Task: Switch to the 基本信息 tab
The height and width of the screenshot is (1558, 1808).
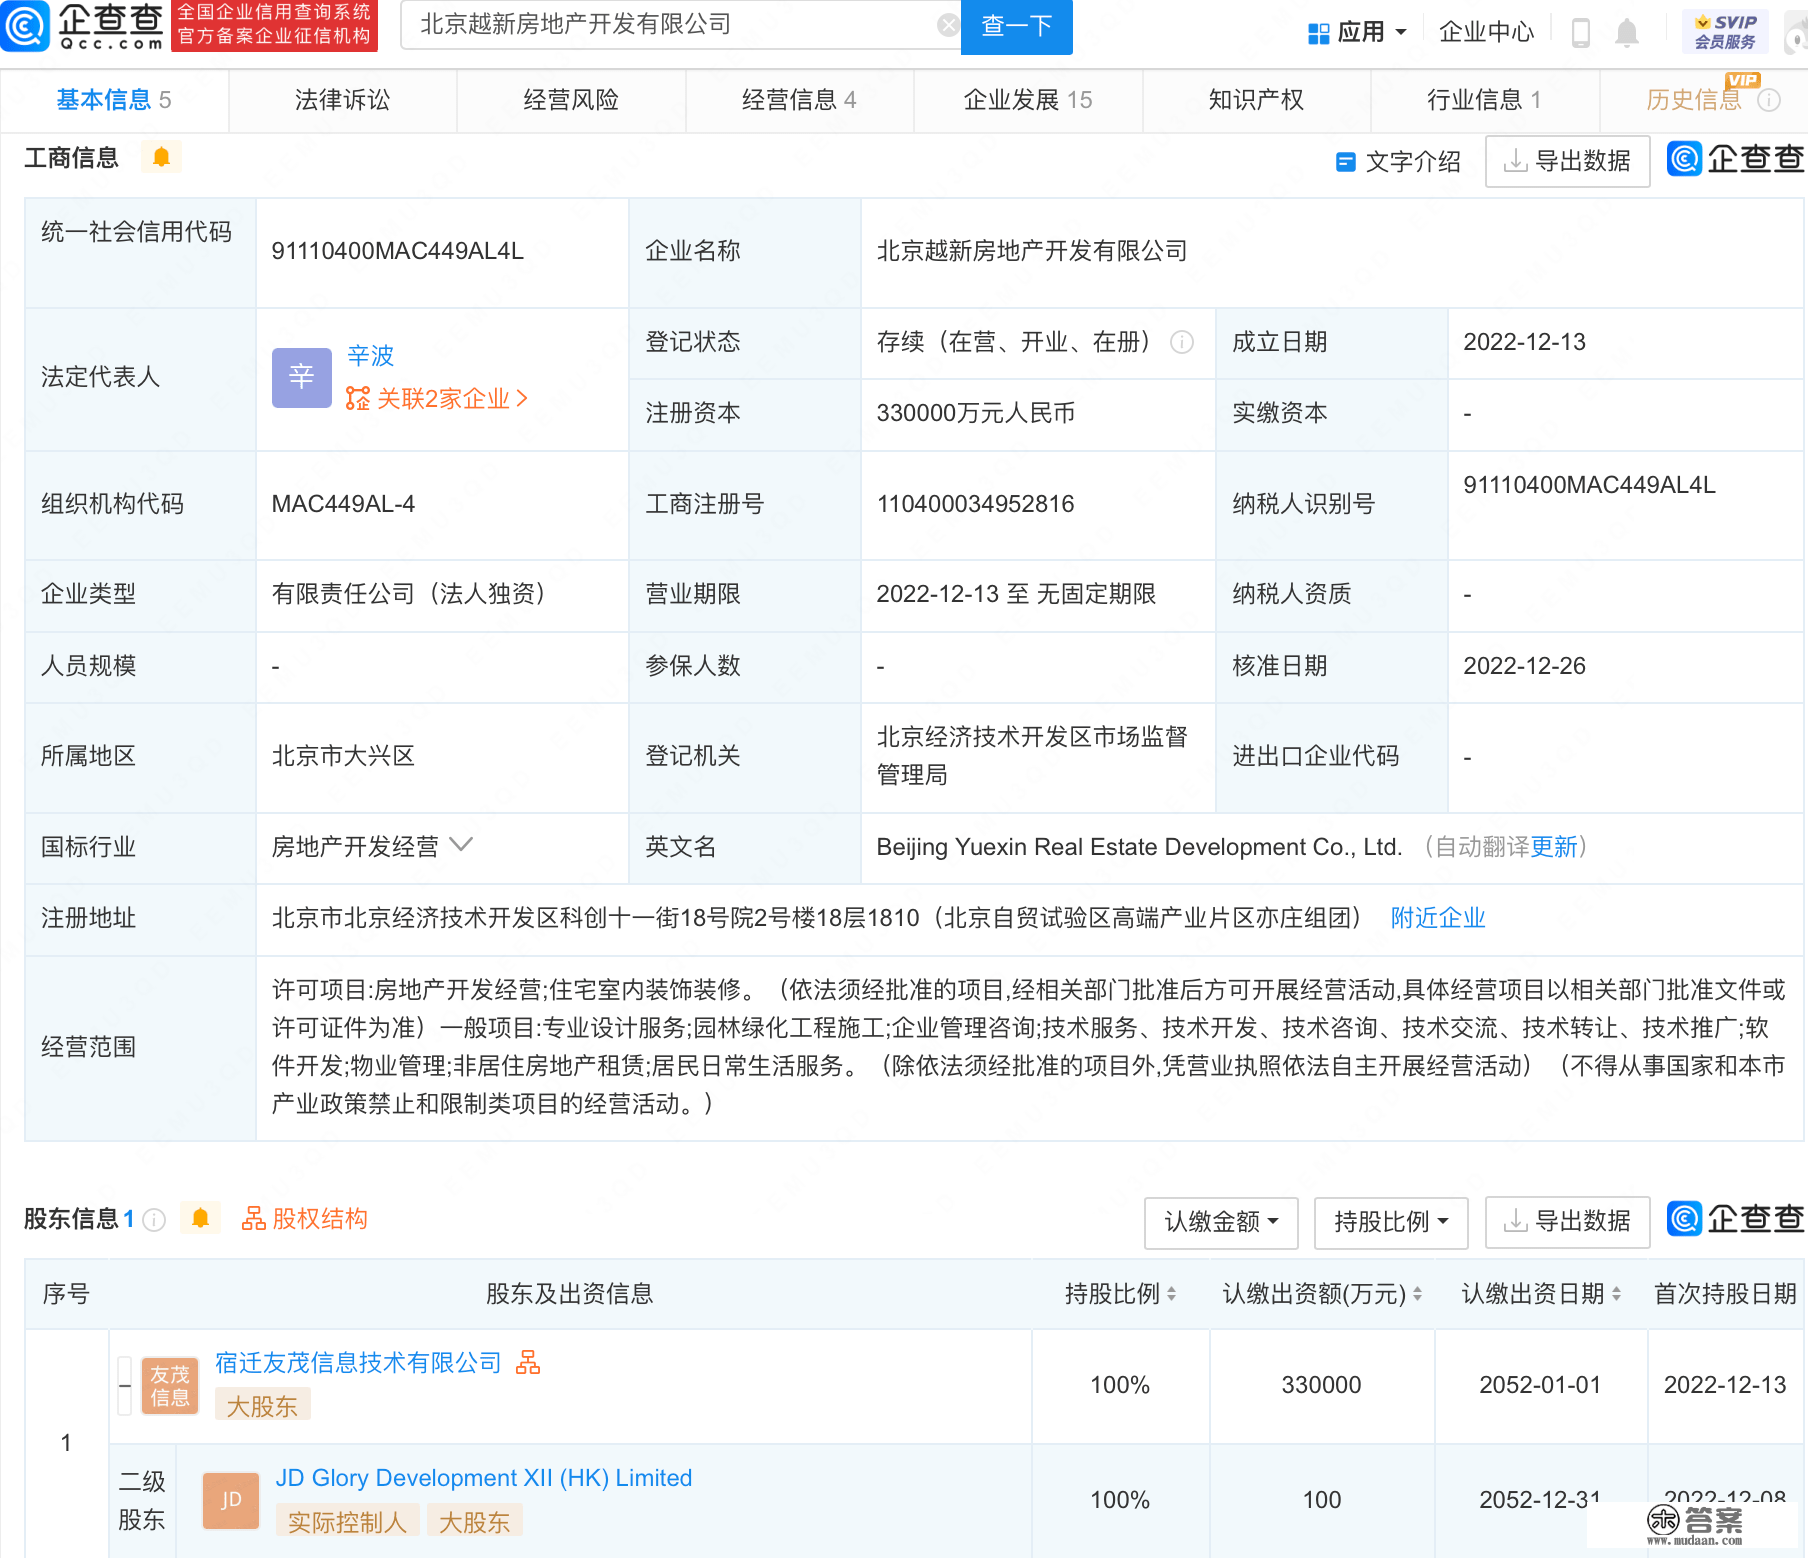Action: point(114,100)
